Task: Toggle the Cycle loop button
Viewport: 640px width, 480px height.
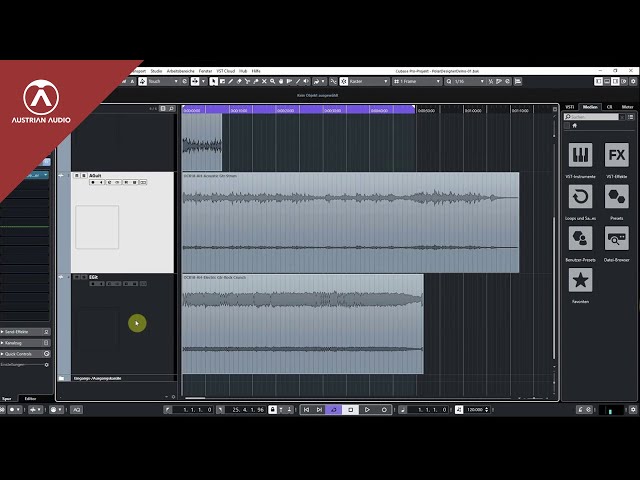Action: (x=335, y=410)
